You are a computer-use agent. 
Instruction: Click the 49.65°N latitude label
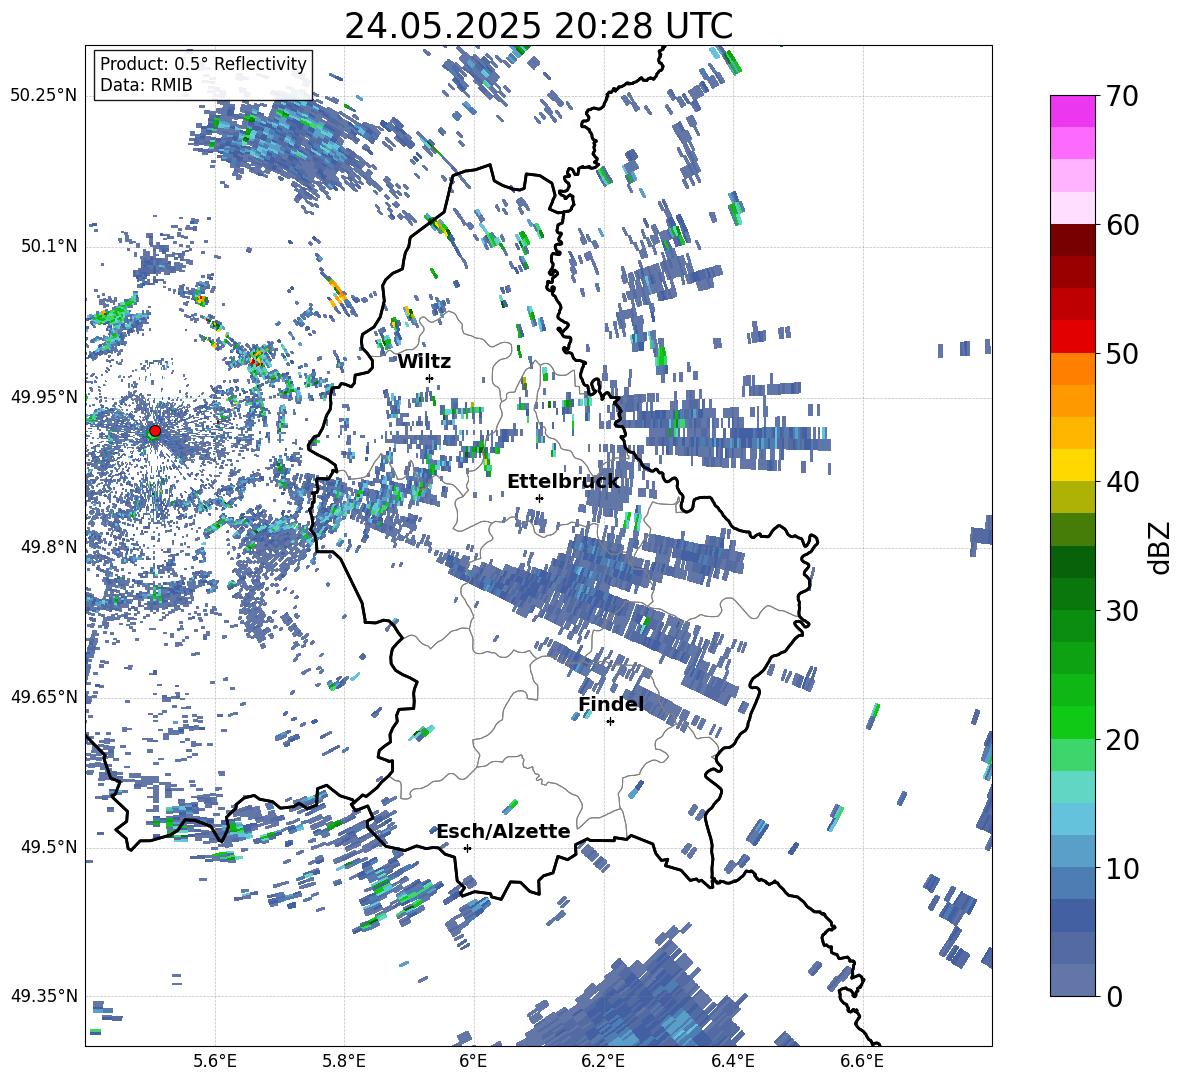pos(44,696)
